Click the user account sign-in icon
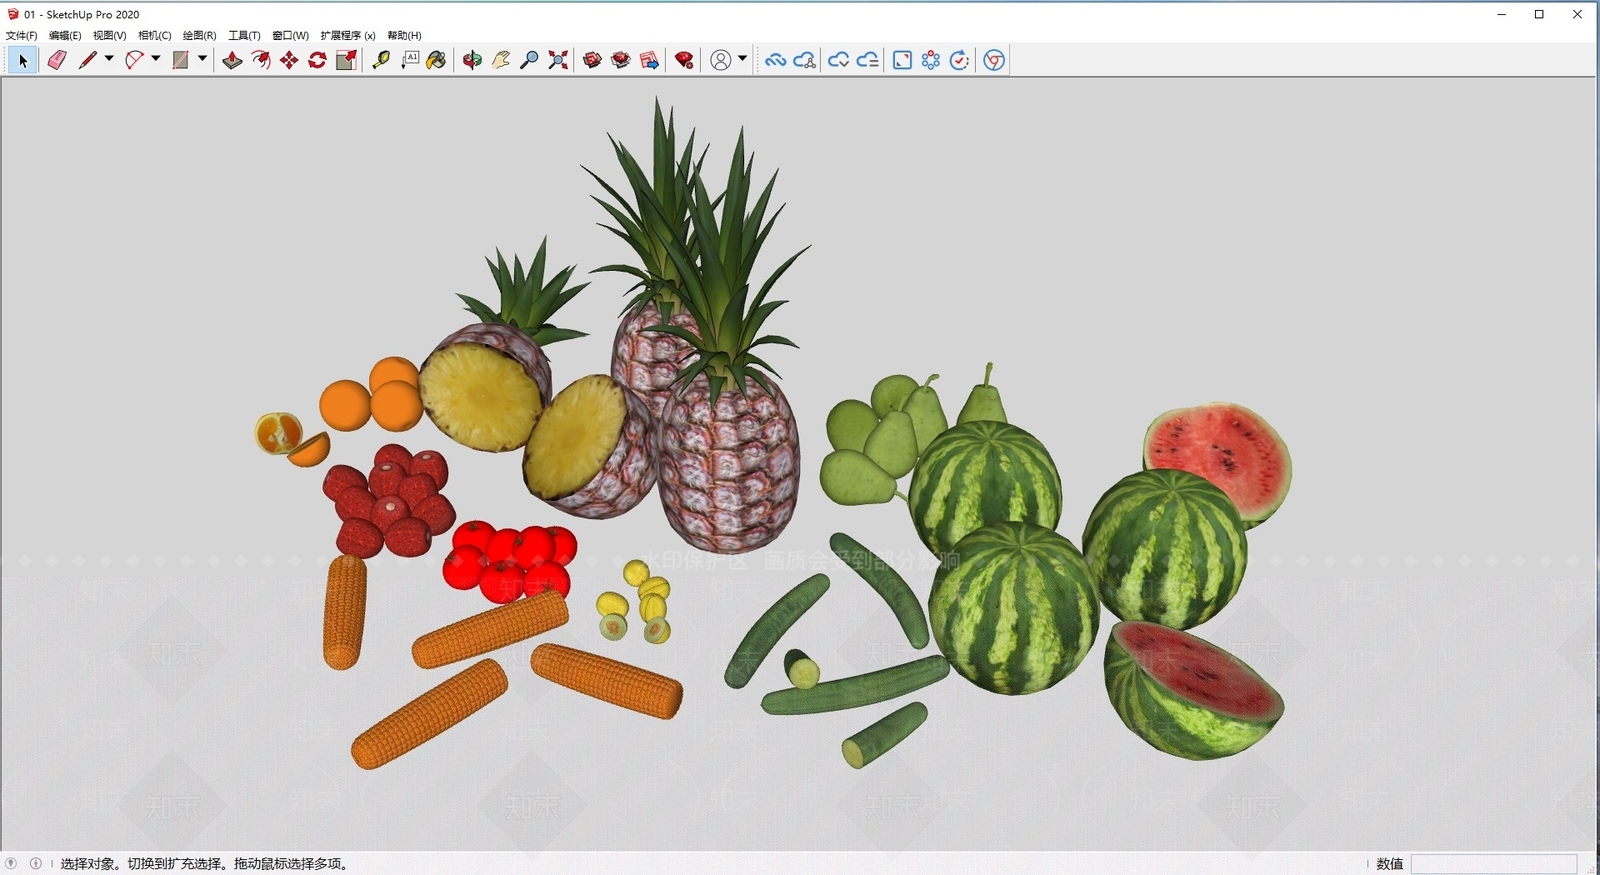 point(720,60)
